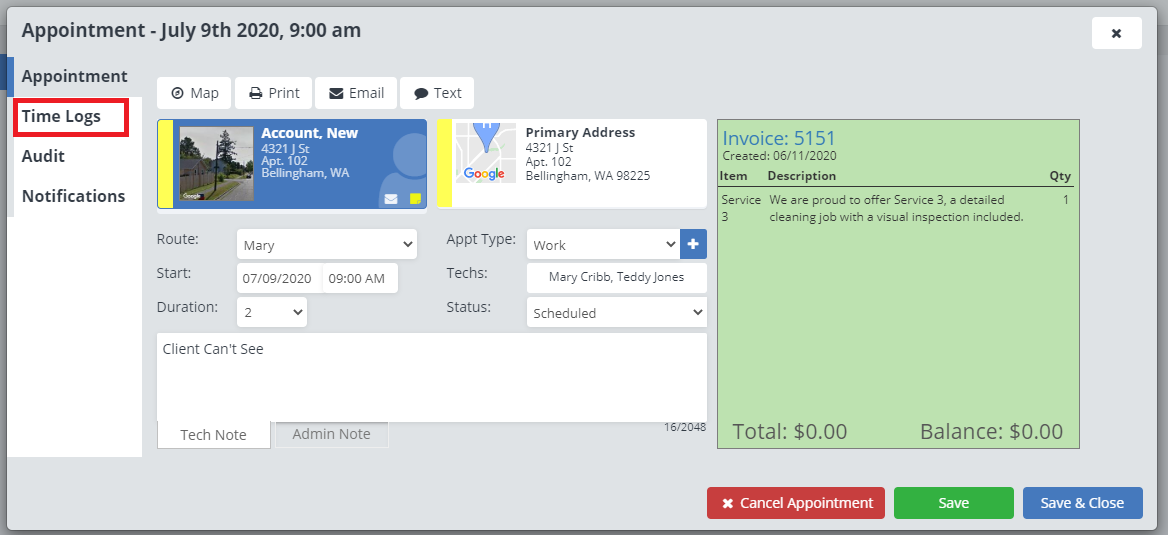Click the plus icon beside Appt Type
Image resolution: width=1168 pixels, height=535 pixels.
(693, 244)
